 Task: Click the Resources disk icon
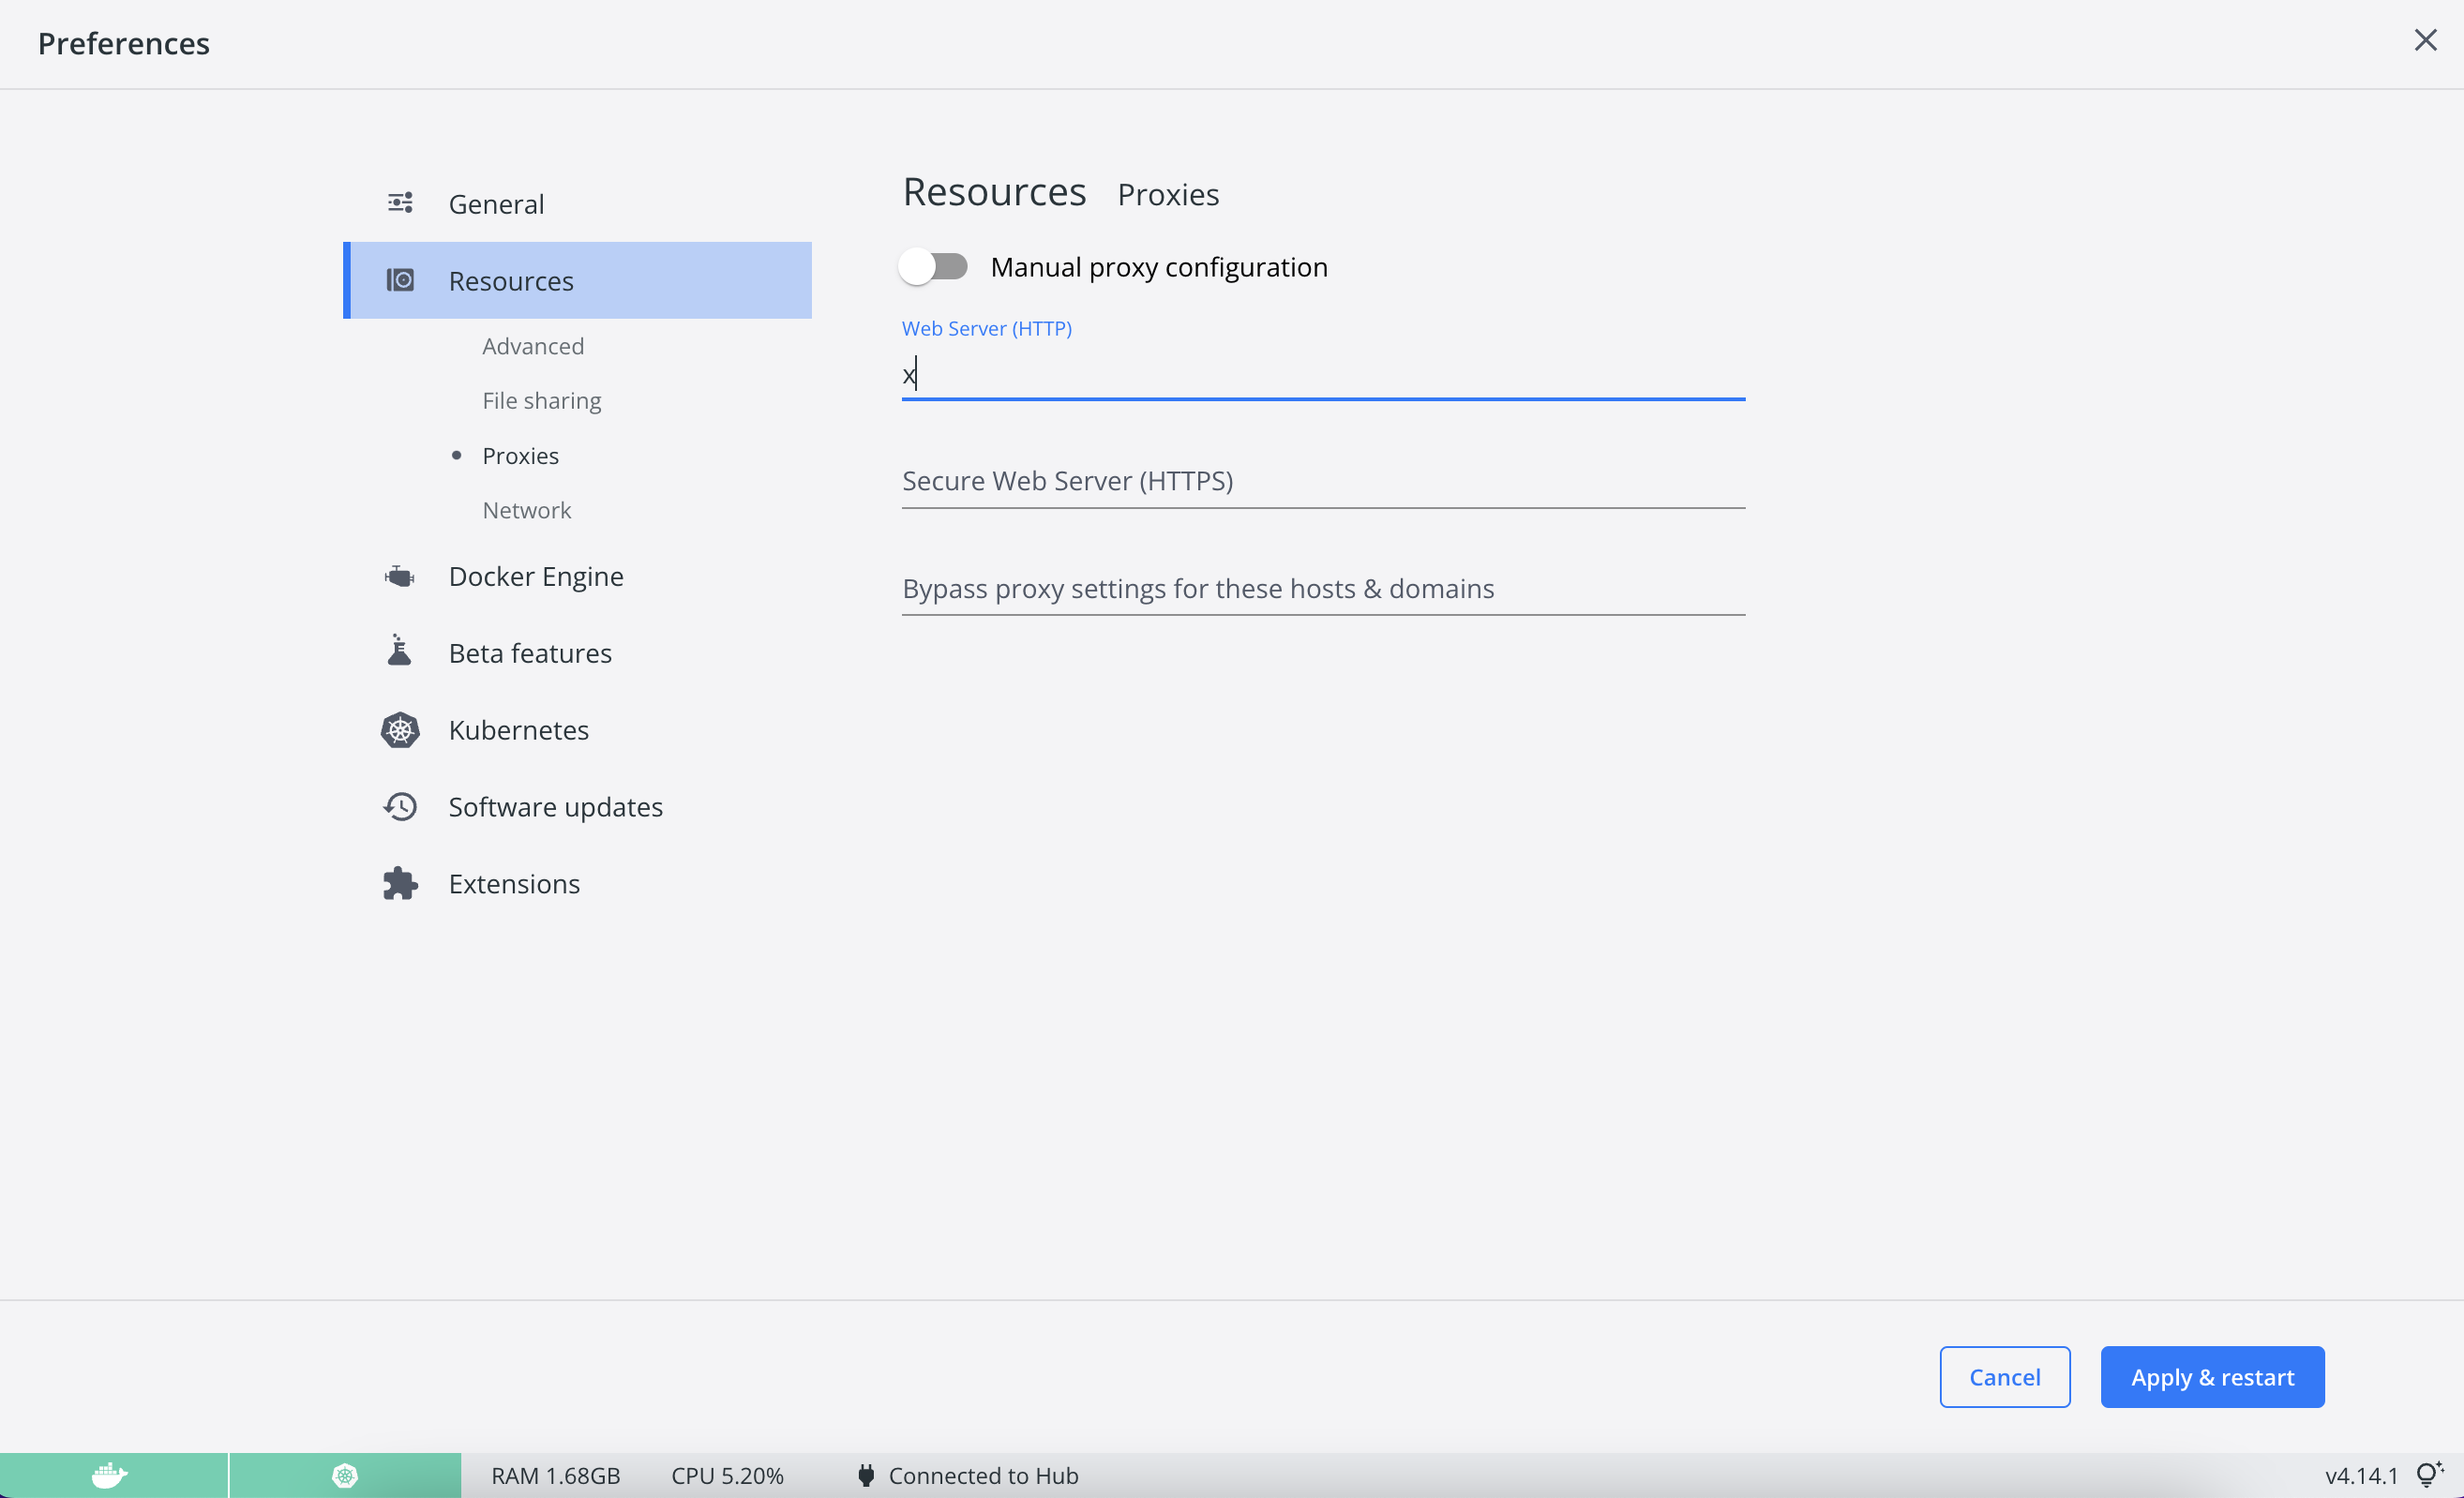tap(400, 280)
